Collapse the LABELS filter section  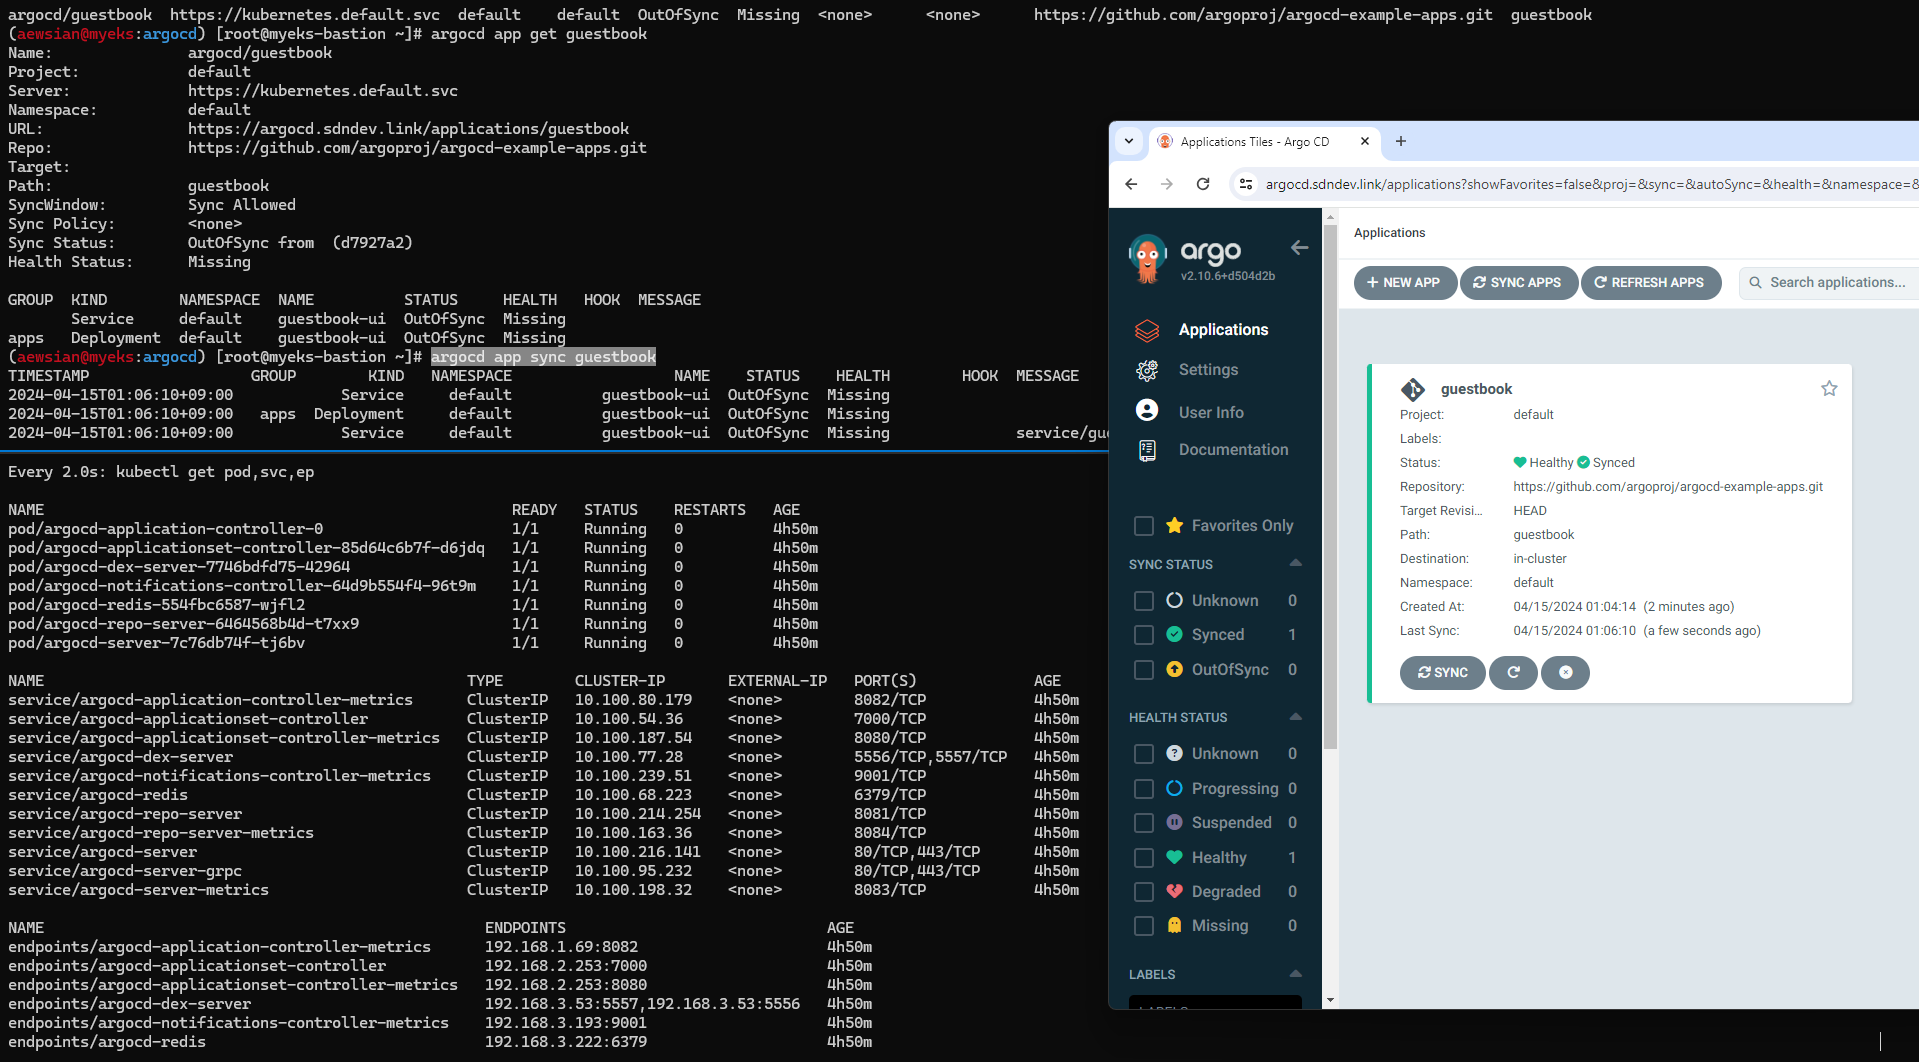[x=1295, y=973]
